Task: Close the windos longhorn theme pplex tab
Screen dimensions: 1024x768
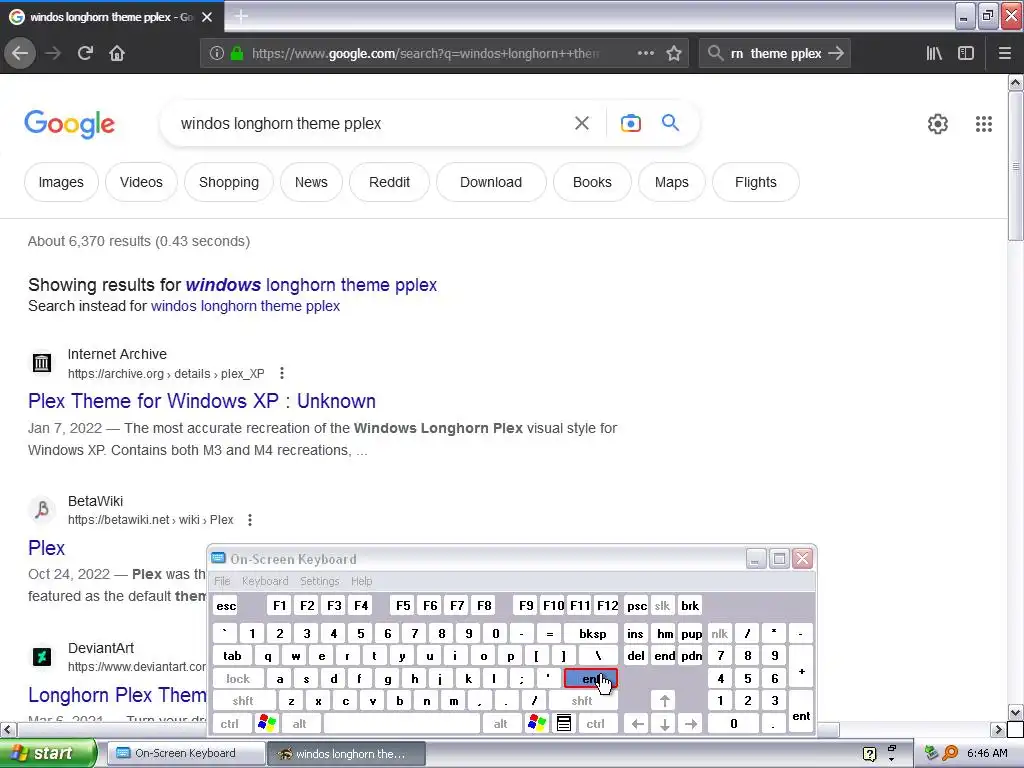Action: (x=207, y=17)
